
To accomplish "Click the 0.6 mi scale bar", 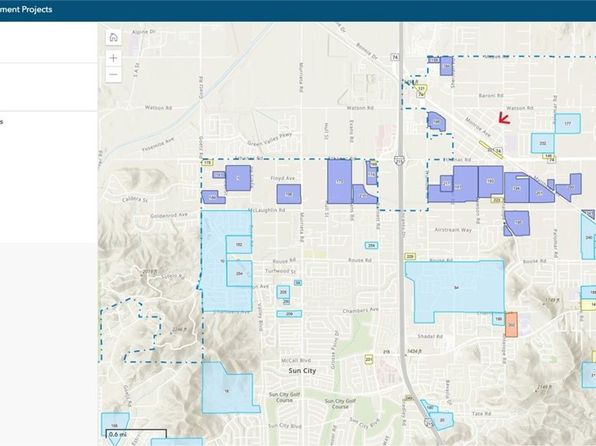I will coord(136,434).
